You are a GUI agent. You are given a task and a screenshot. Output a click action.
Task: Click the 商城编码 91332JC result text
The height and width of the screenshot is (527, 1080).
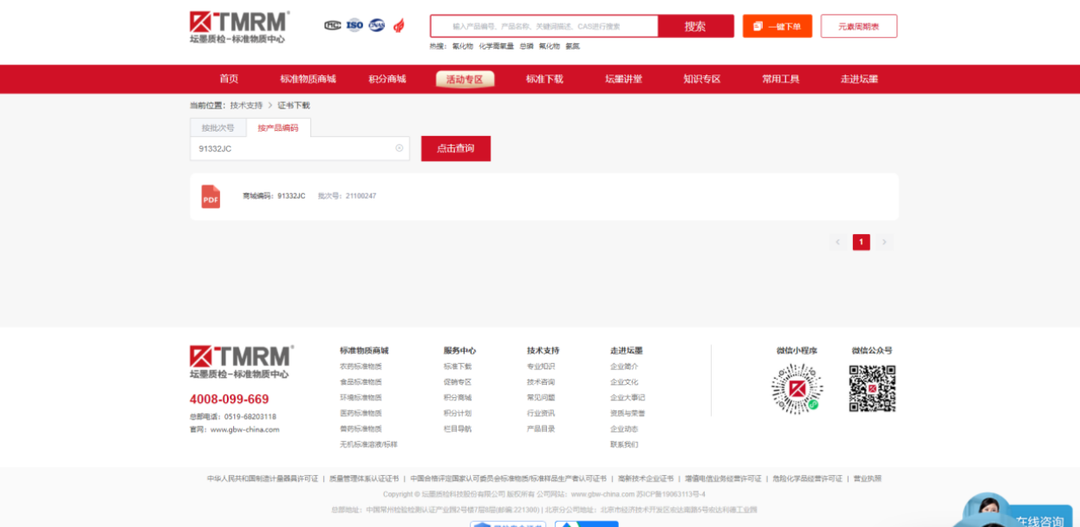click(274, 196)
